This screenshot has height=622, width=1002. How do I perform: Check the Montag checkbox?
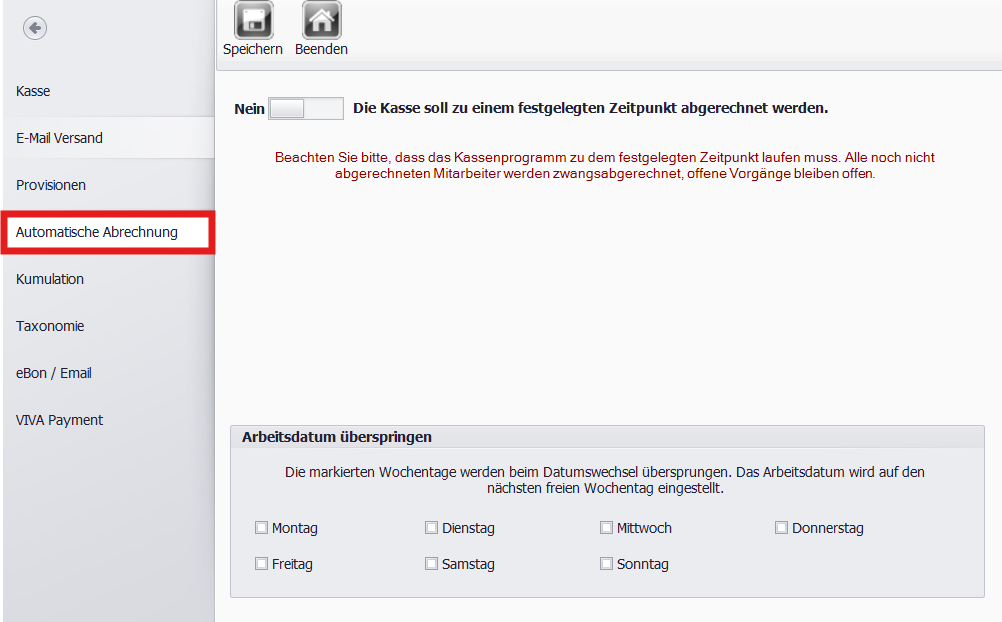tap(261, 527)
